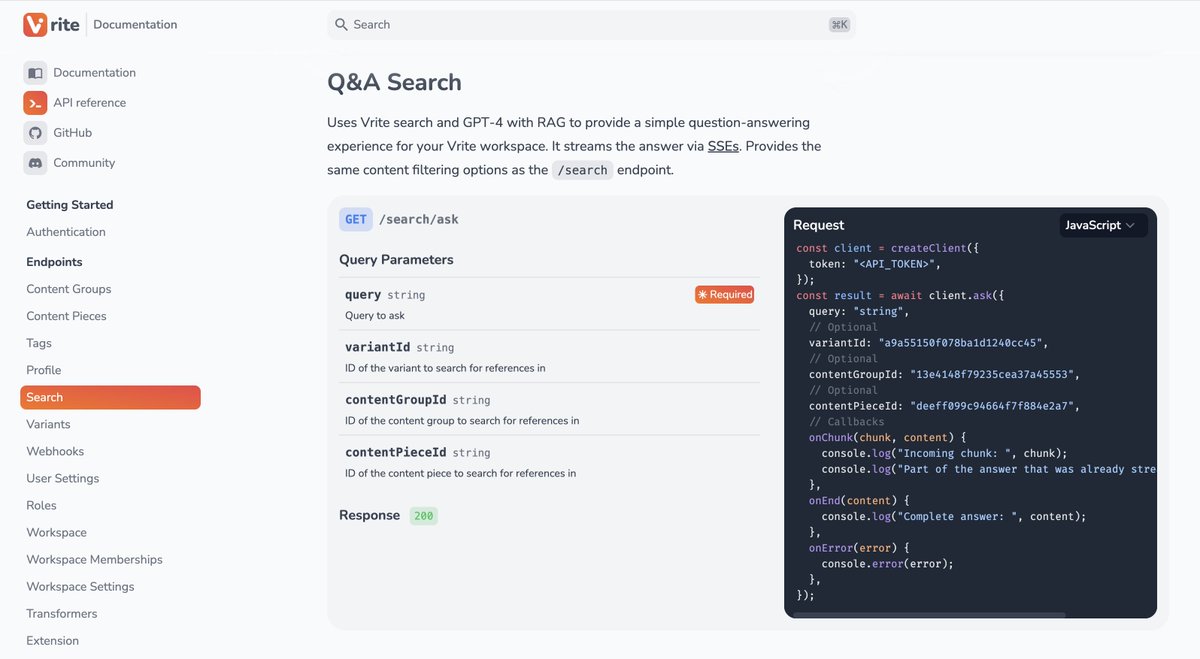Image resolution: width=1200 pixels, height=659 pixels.
Task: Click inside the Search input field
Action: (x=500, y=23)
